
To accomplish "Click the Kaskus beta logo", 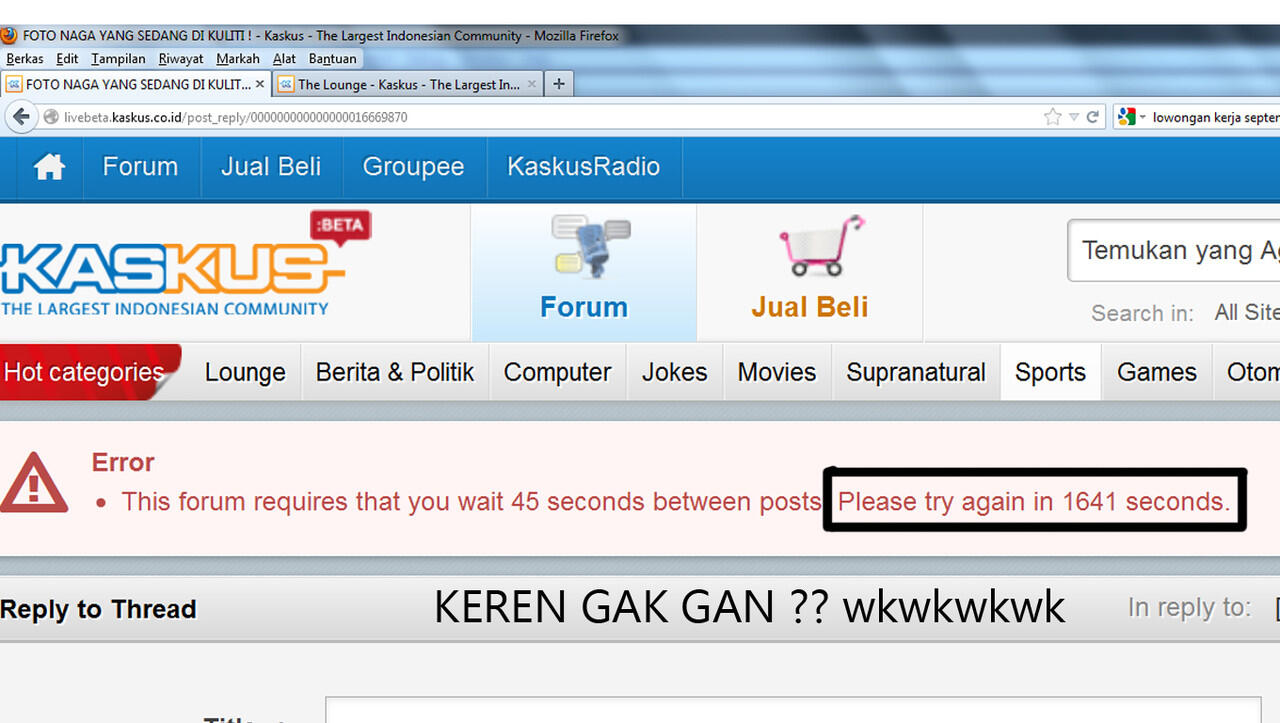I will [x=186, y=264].
